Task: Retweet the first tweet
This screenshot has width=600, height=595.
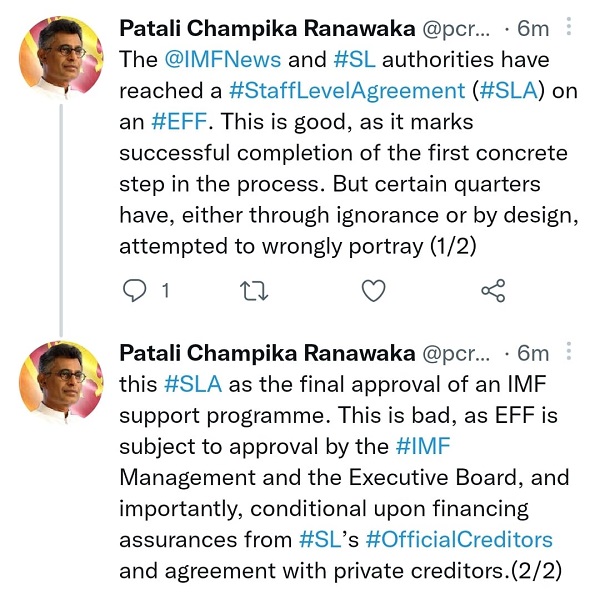Action: click(x=254, y=291)
